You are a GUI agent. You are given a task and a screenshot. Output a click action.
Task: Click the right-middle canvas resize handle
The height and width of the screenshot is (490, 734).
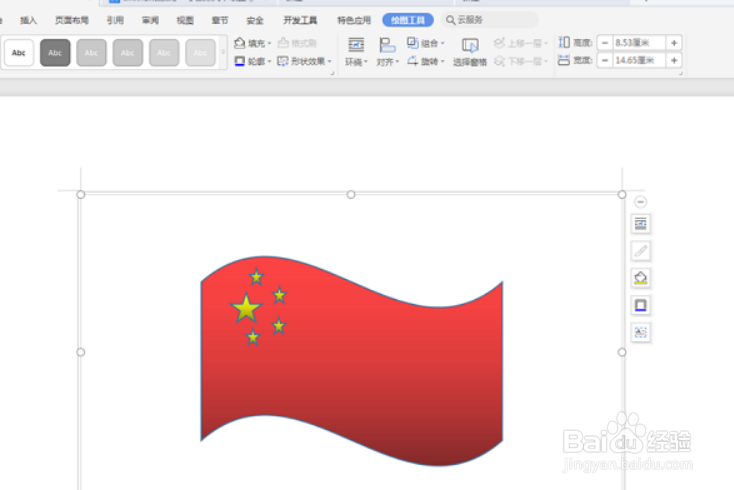pos(622,352)
